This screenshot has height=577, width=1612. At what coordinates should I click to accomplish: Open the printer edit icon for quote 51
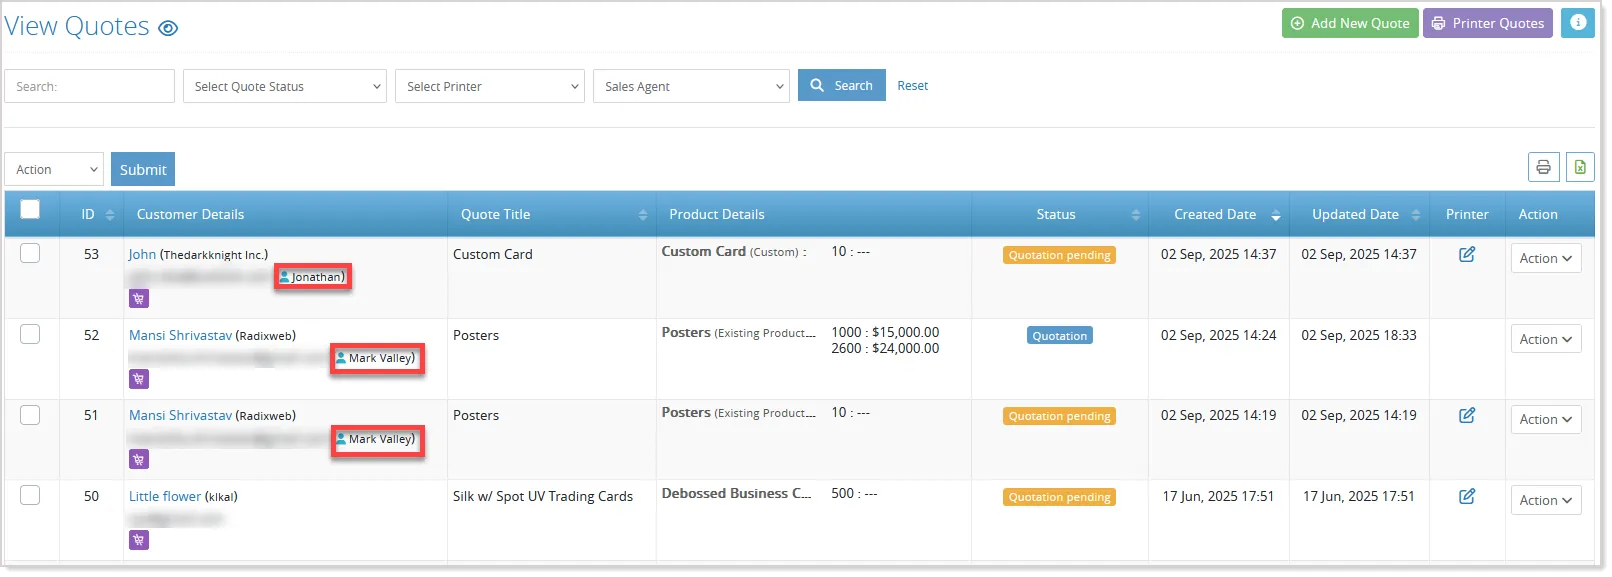click(1467, 415)
